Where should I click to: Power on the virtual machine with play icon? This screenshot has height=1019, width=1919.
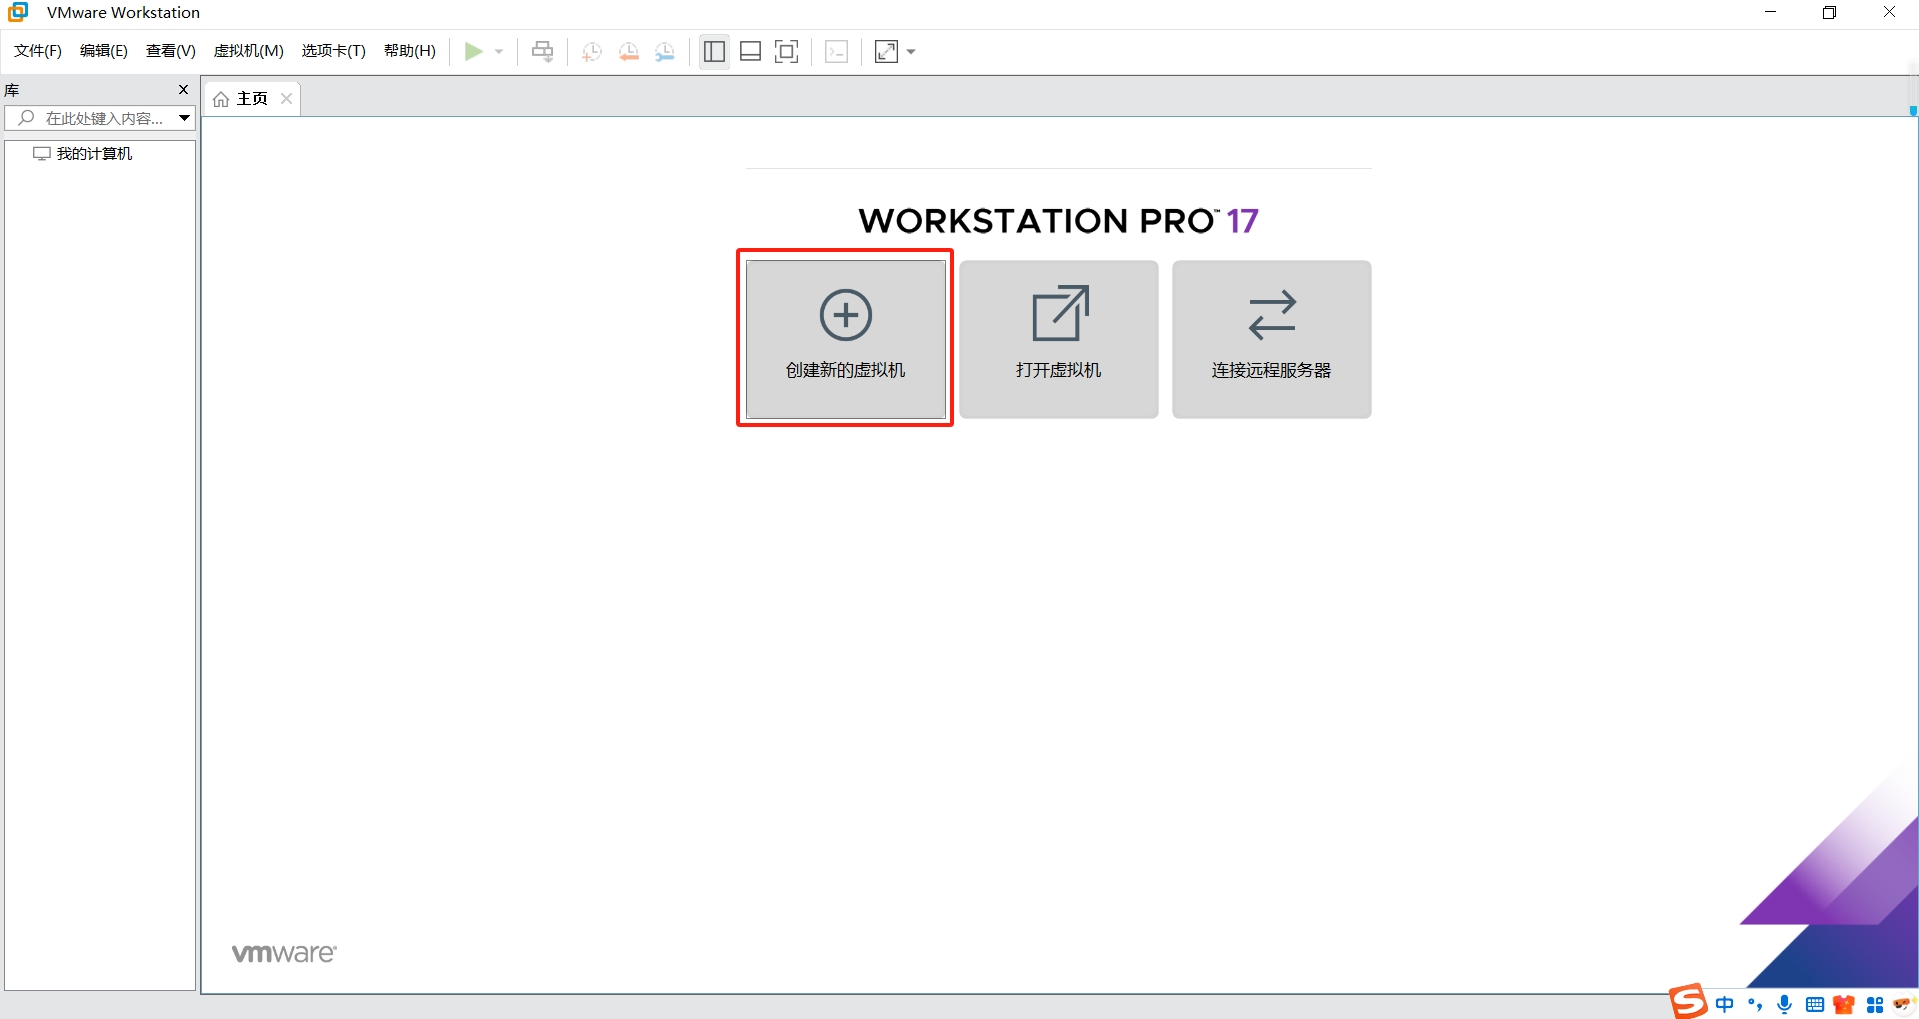[x=474, y=51]
